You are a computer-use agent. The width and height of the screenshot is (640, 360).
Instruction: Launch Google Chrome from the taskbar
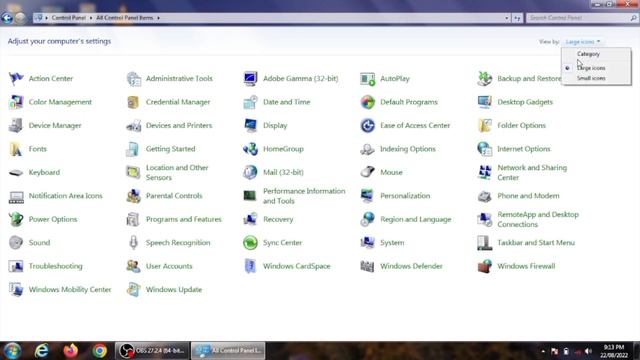pos(99,351)
